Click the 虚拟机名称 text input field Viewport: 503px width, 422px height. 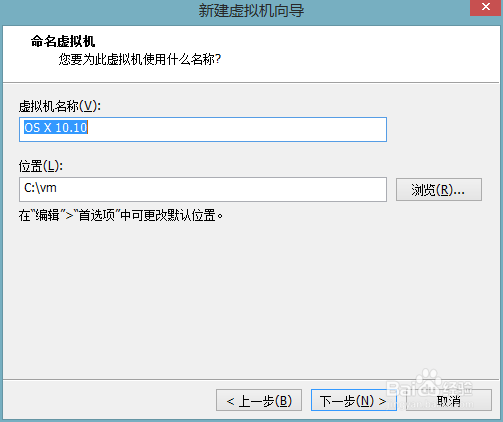point(203,129)
